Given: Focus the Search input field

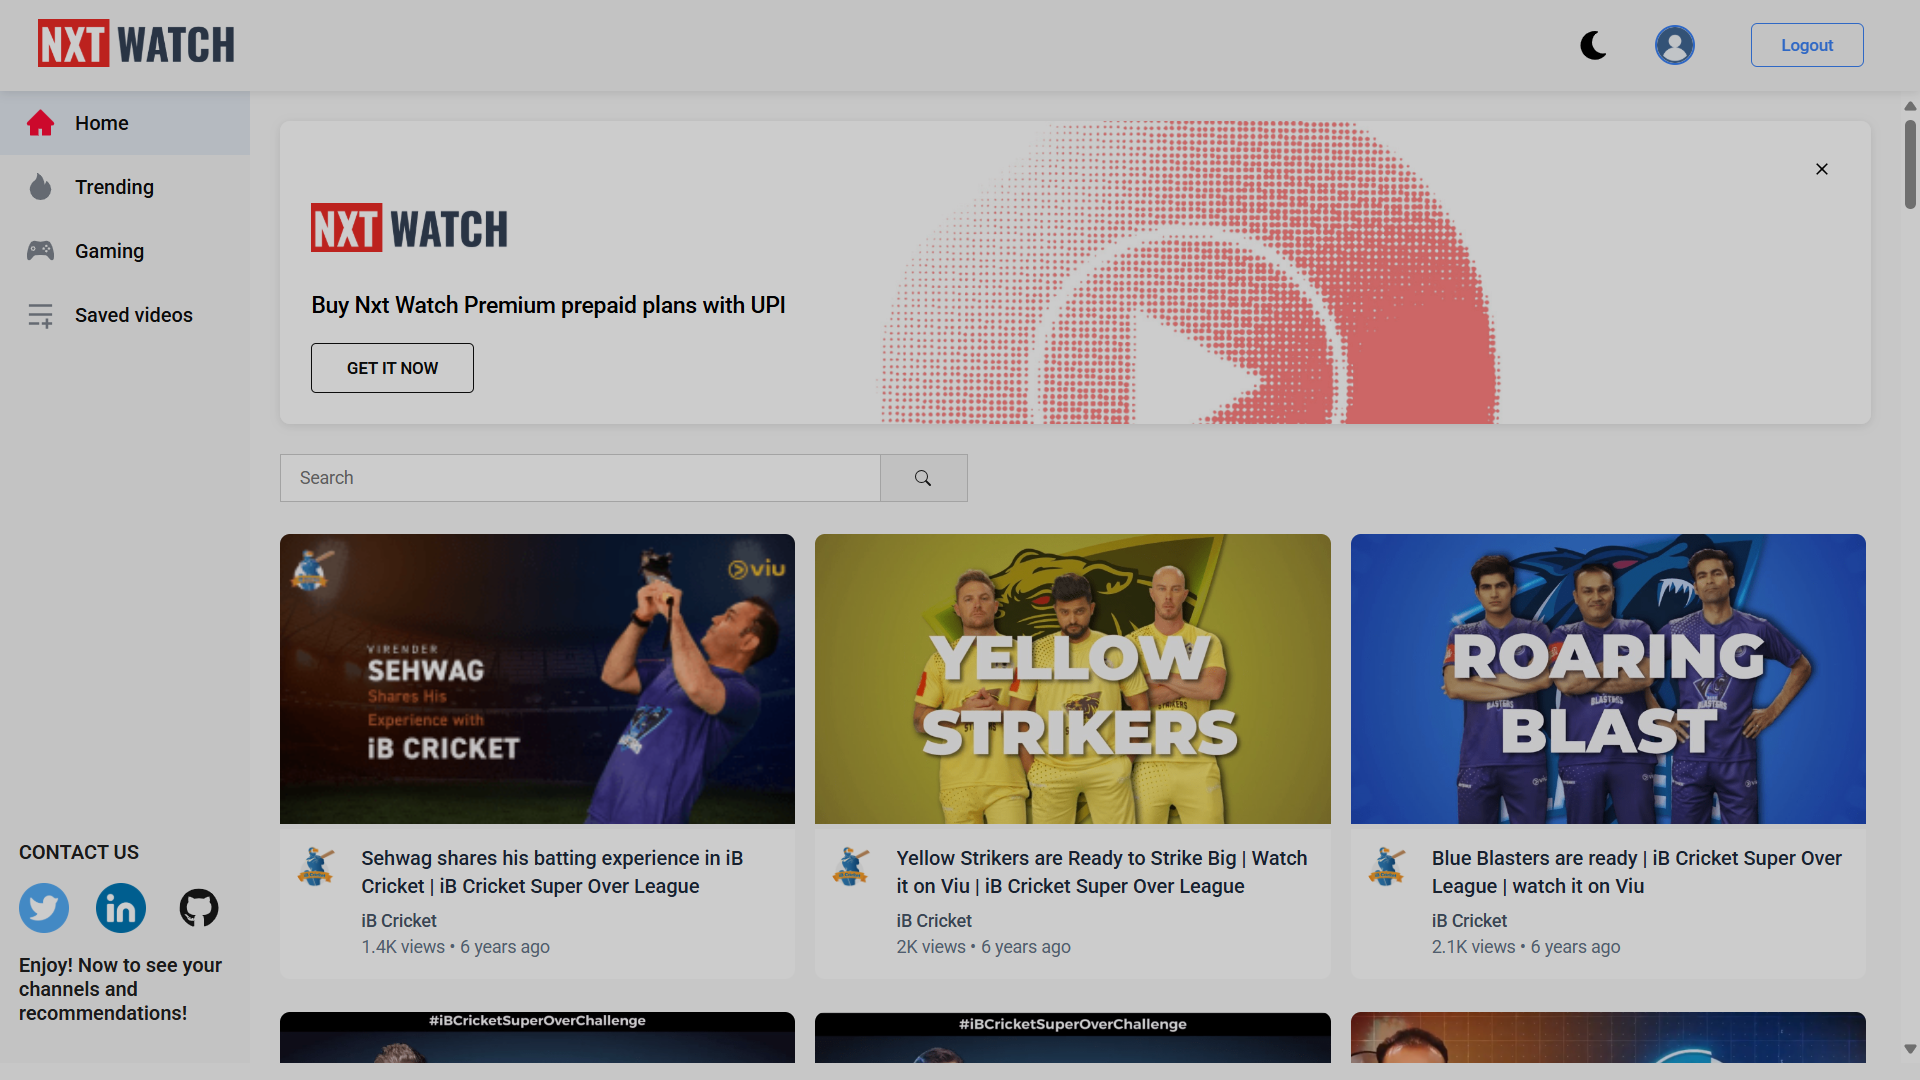Looking at the screenshot, I should pyautogui.click(x=580, y=478).
